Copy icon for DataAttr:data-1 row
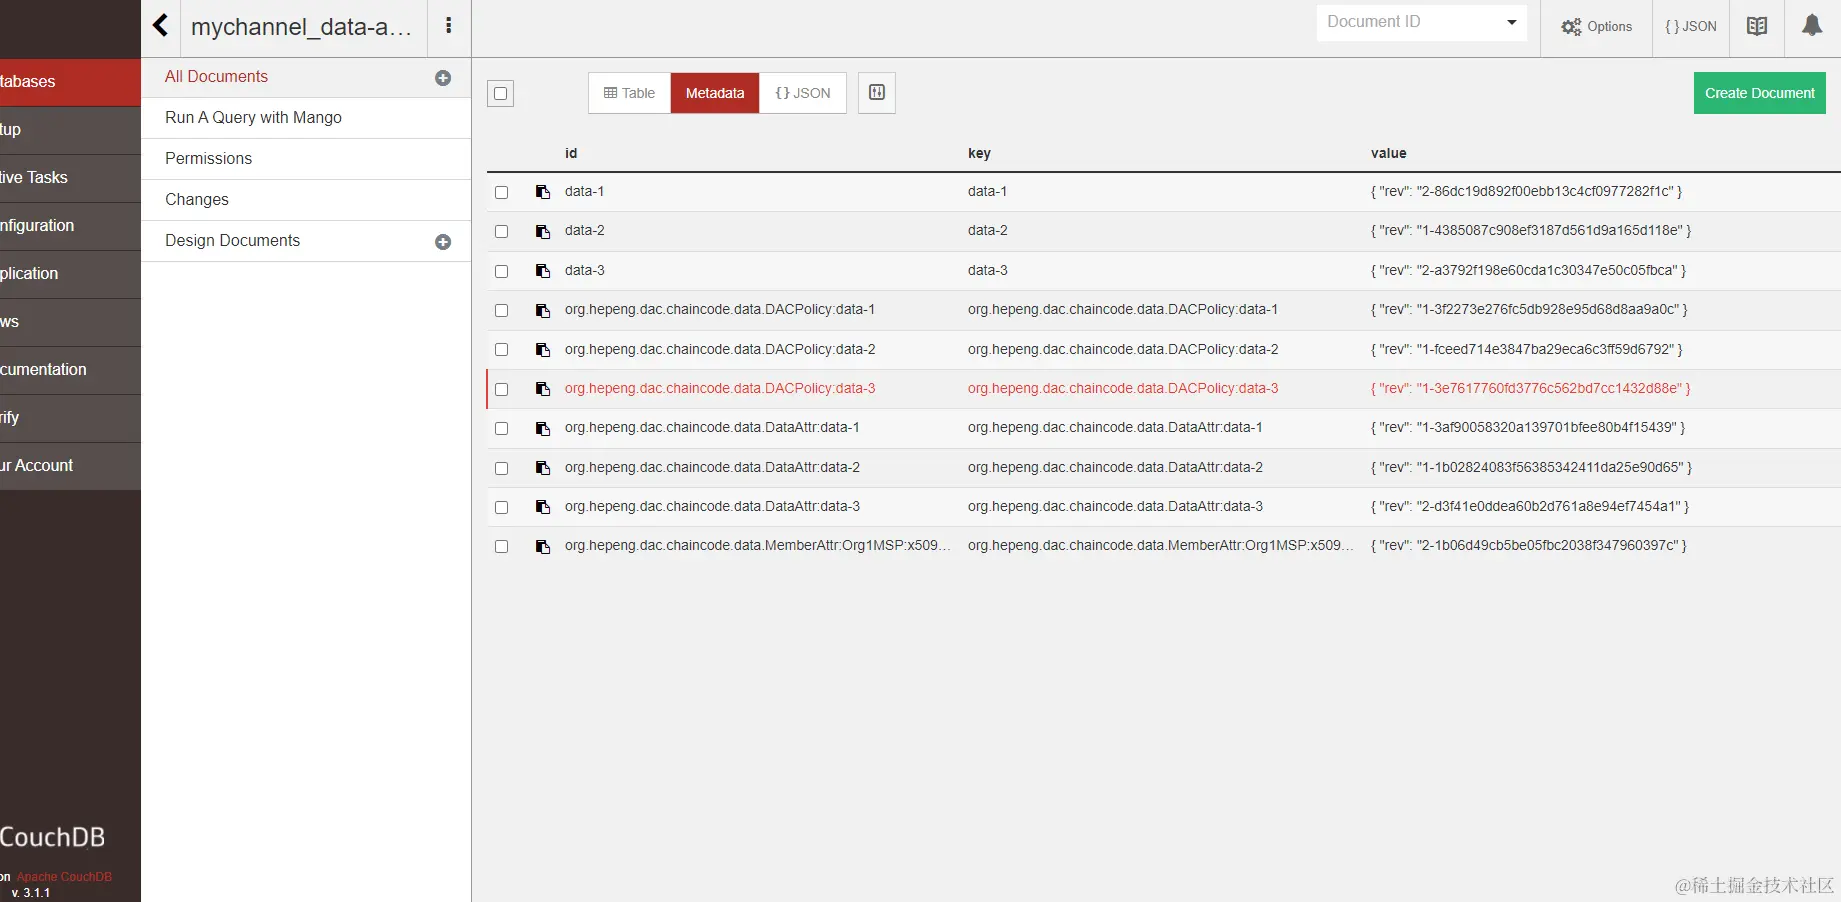Image resolution: width=1841 pixels, height=902 pixels. [x=543, y=429]
